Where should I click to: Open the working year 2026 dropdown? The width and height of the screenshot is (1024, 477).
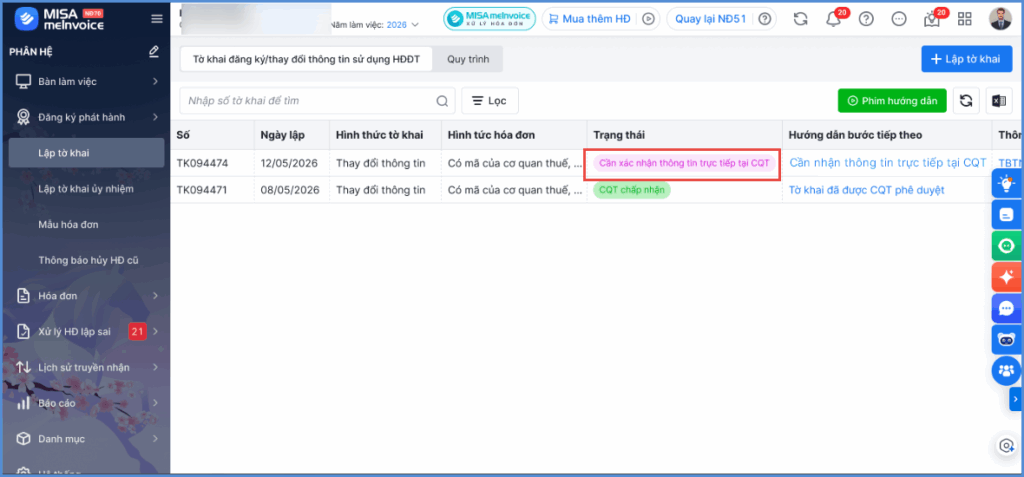pyautogui.click(x=402, y=25)
